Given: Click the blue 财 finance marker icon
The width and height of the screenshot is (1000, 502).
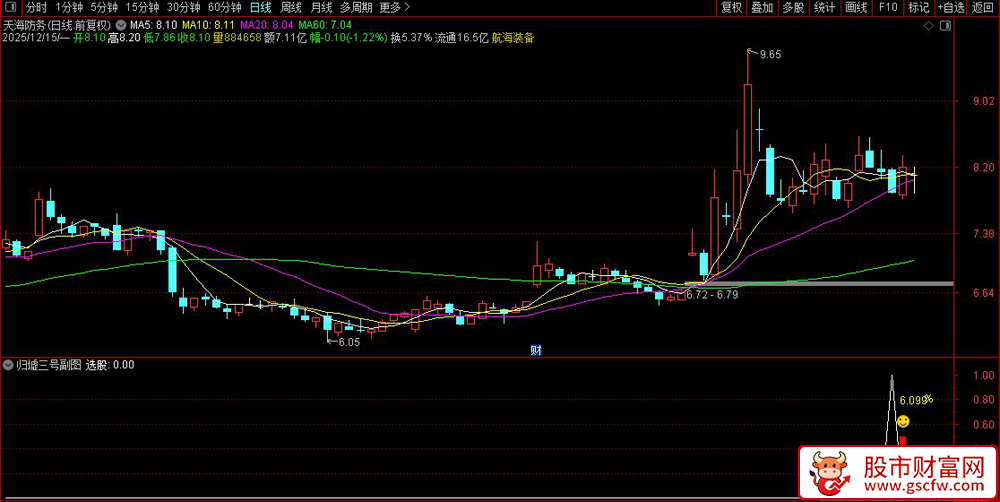Looking at the screenshot, I should pyautogui.click(x=536, y=350).
